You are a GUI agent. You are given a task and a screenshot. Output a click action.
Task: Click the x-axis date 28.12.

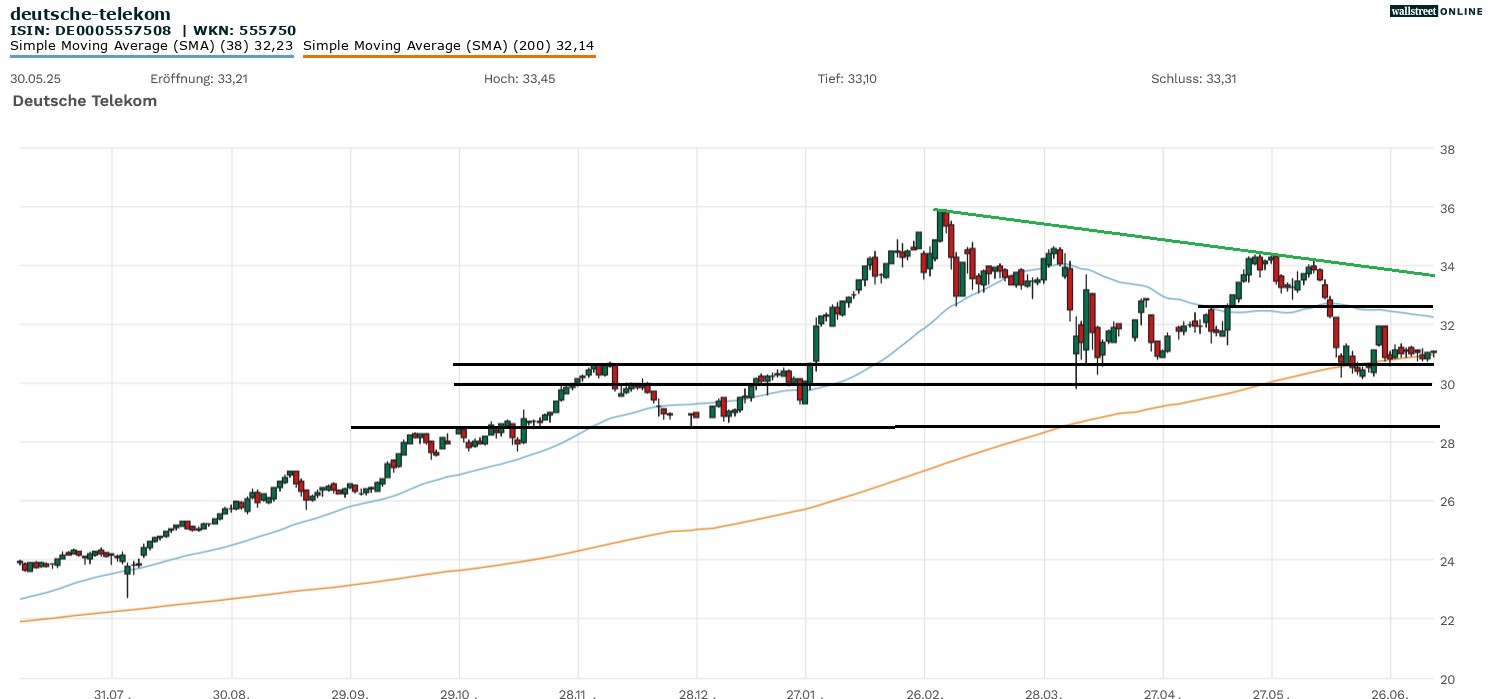coord(697,692)
